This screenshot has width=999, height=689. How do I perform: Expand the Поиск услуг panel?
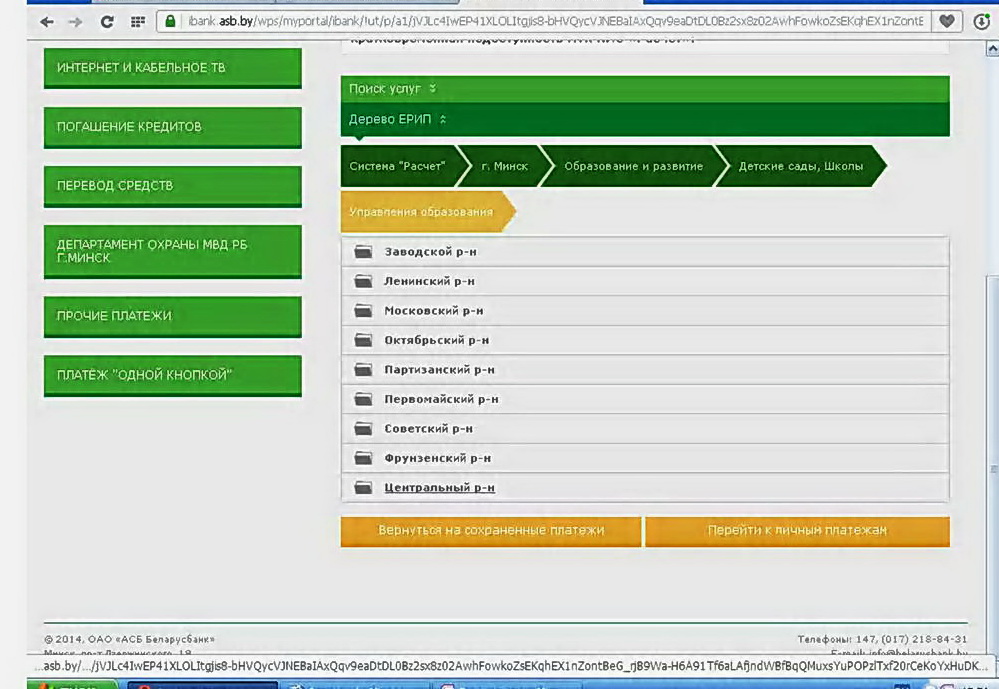click(392, 89)
